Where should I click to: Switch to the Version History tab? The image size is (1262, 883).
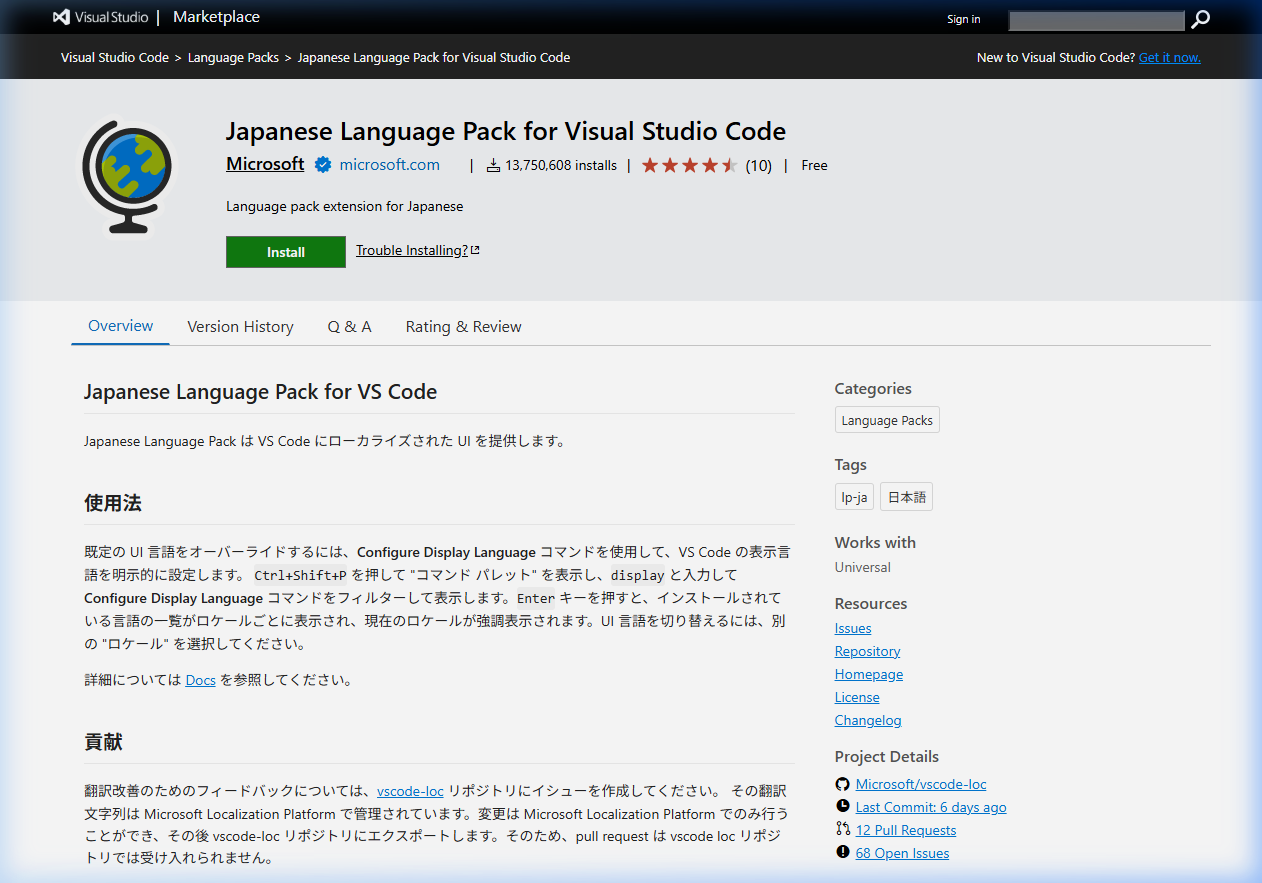click(240, 326)
